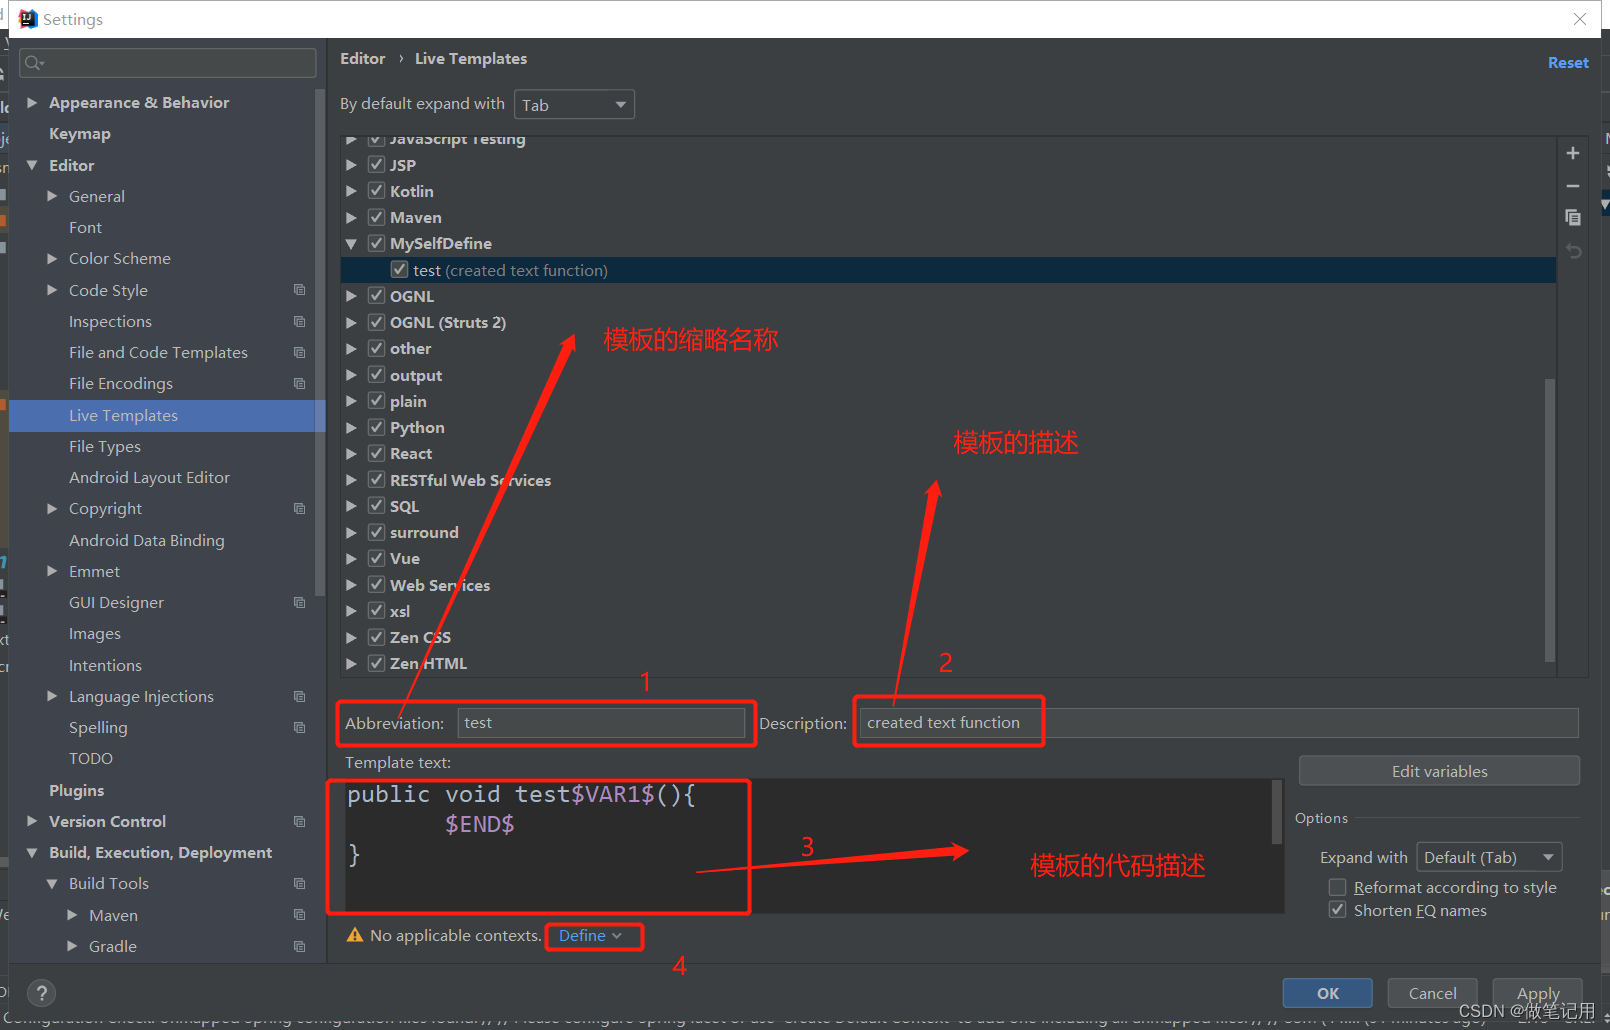Image resolution: width=1610 pixels, height=1030 pixels.
Task: Toggle the SQL template group checkbox
Action: (376, 506)
